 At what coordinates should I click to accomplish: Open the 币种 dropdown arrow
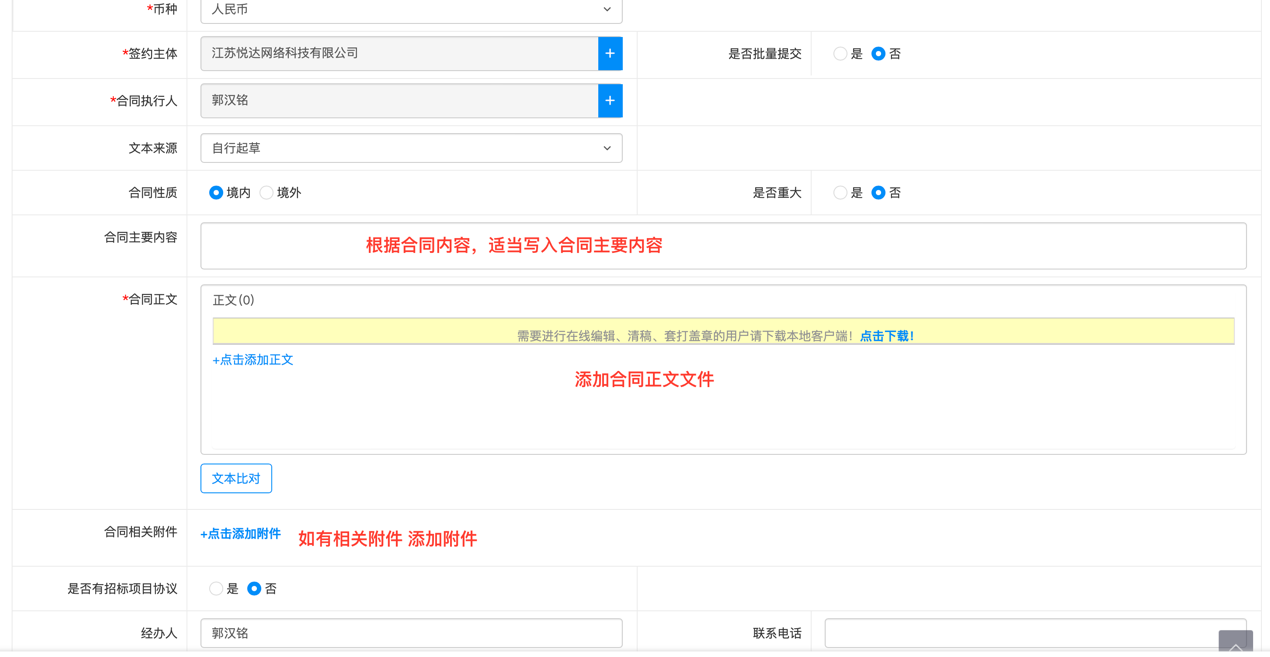tap(606, 11)
